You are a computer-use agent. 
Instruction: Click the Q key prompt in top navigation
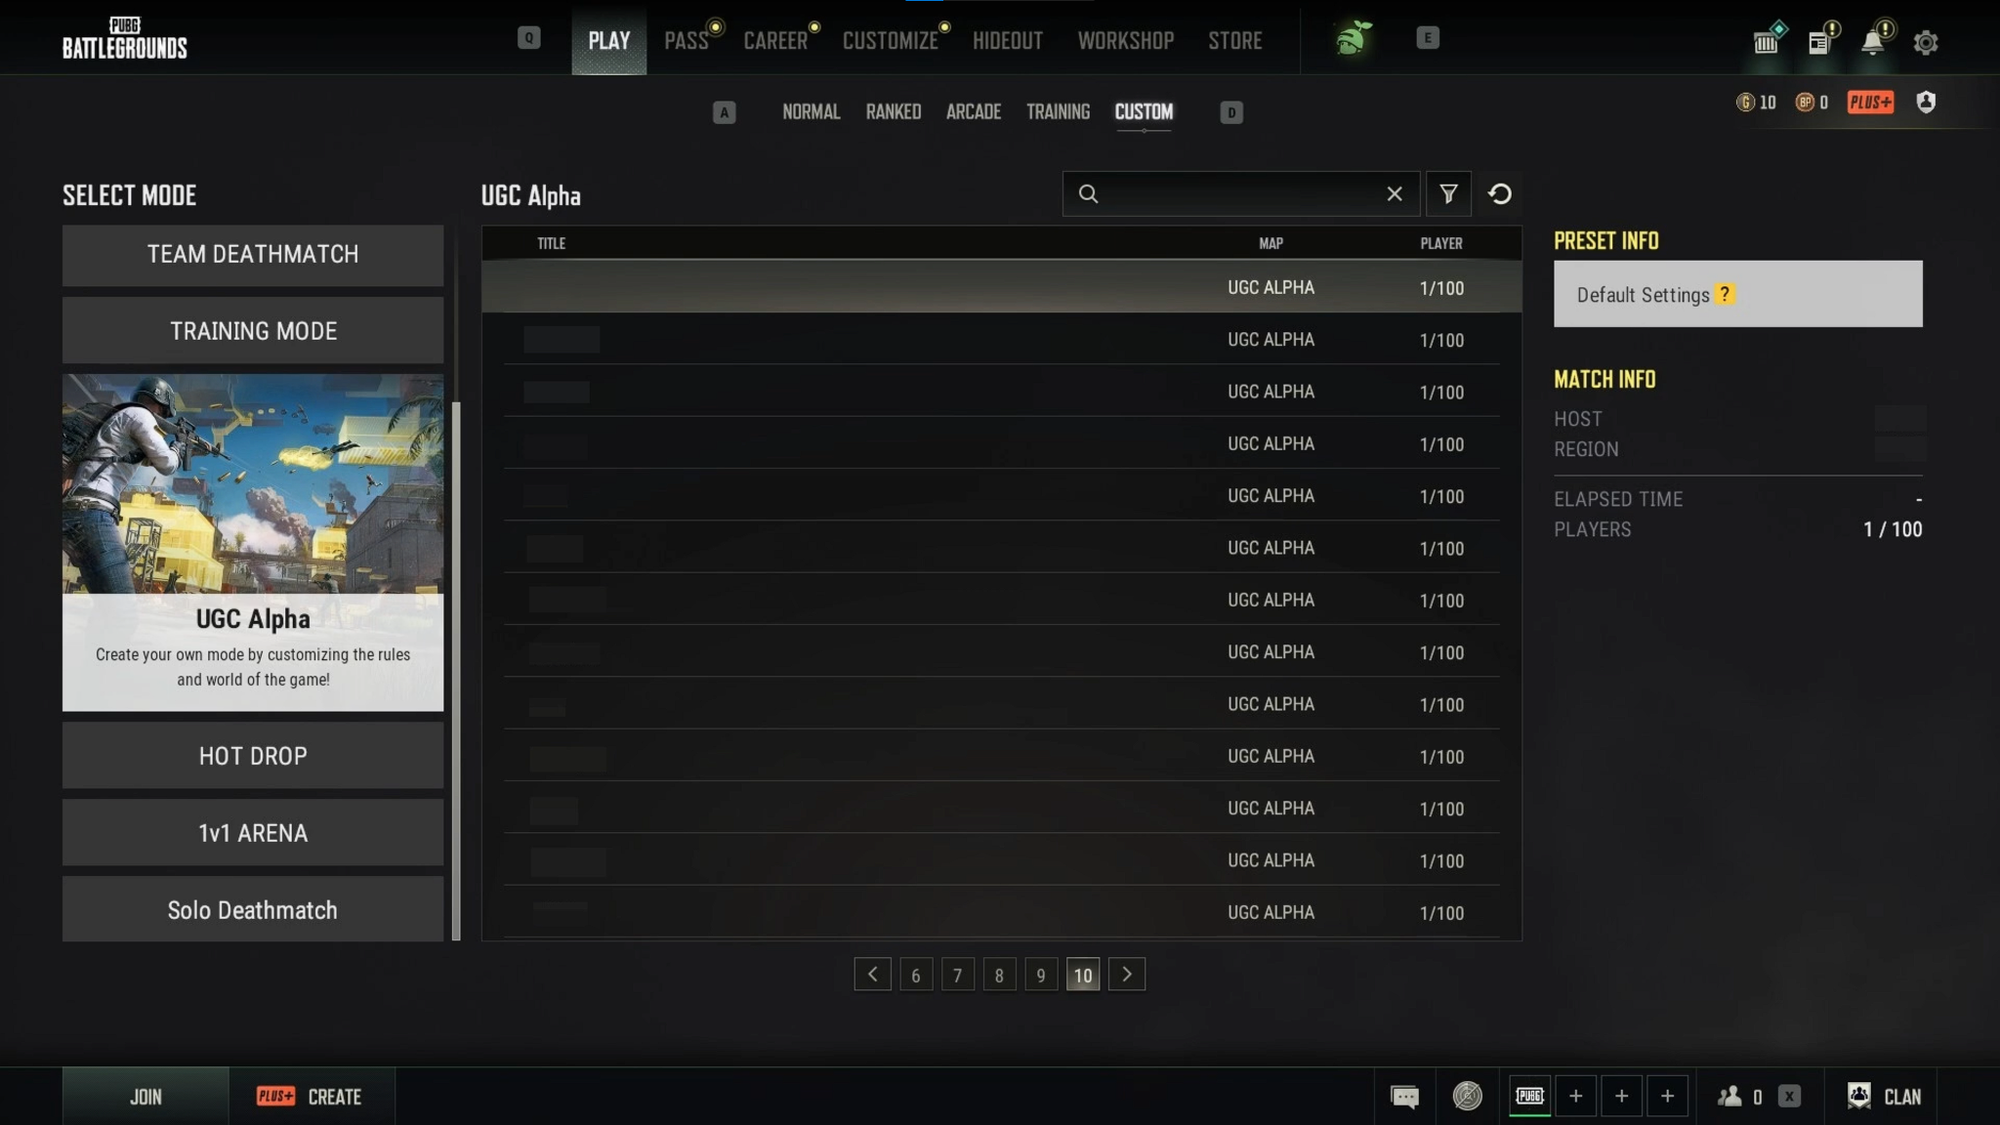(x=529, y=38)
